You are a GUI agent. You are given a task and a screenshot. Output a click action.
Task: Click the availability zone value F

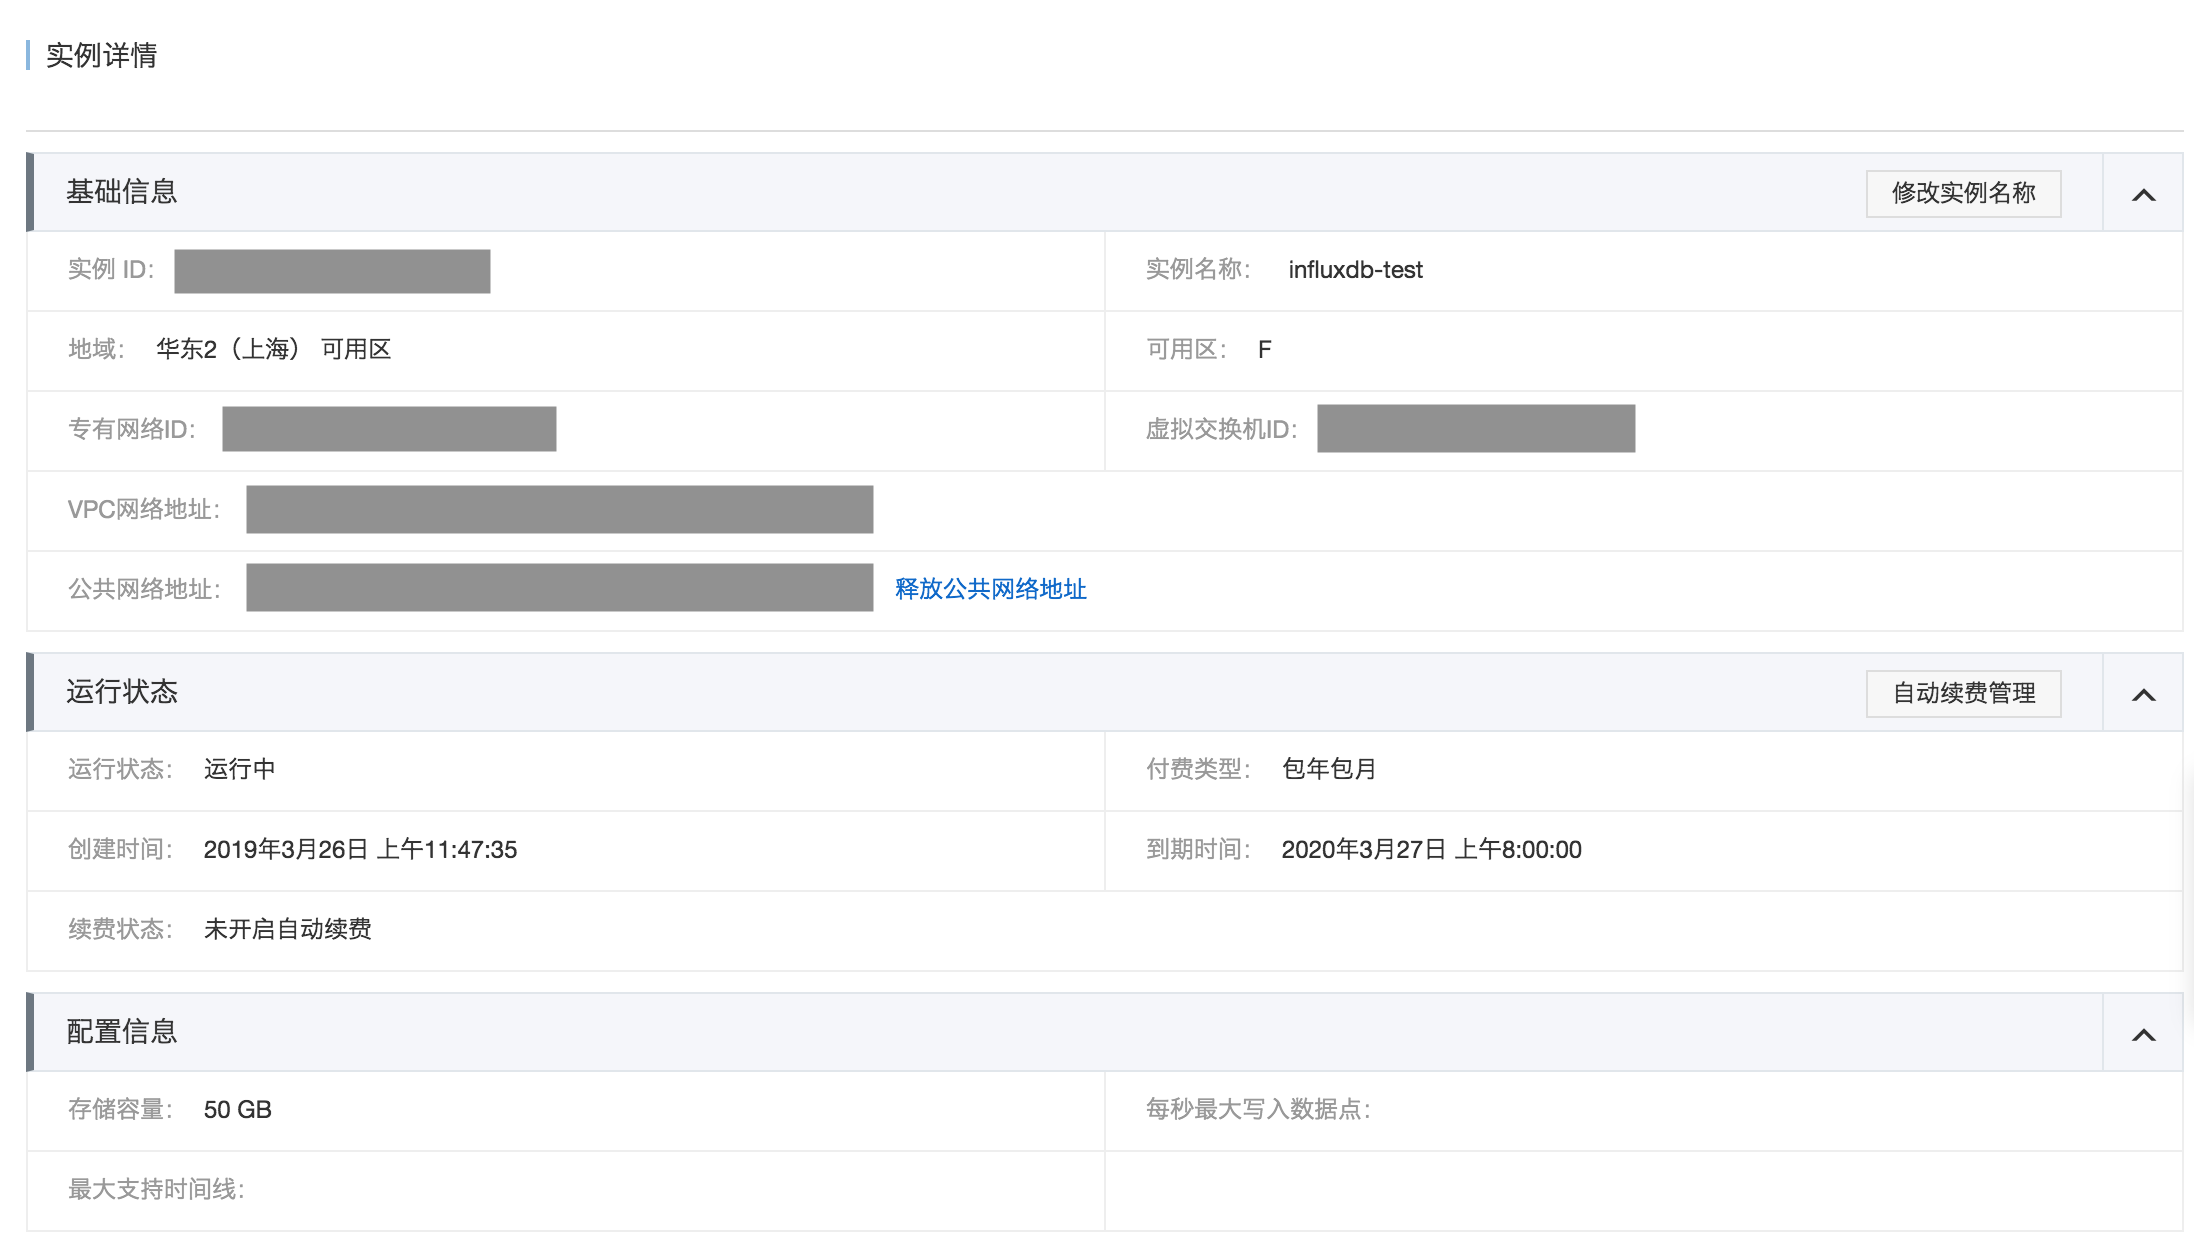(1264, 350)
